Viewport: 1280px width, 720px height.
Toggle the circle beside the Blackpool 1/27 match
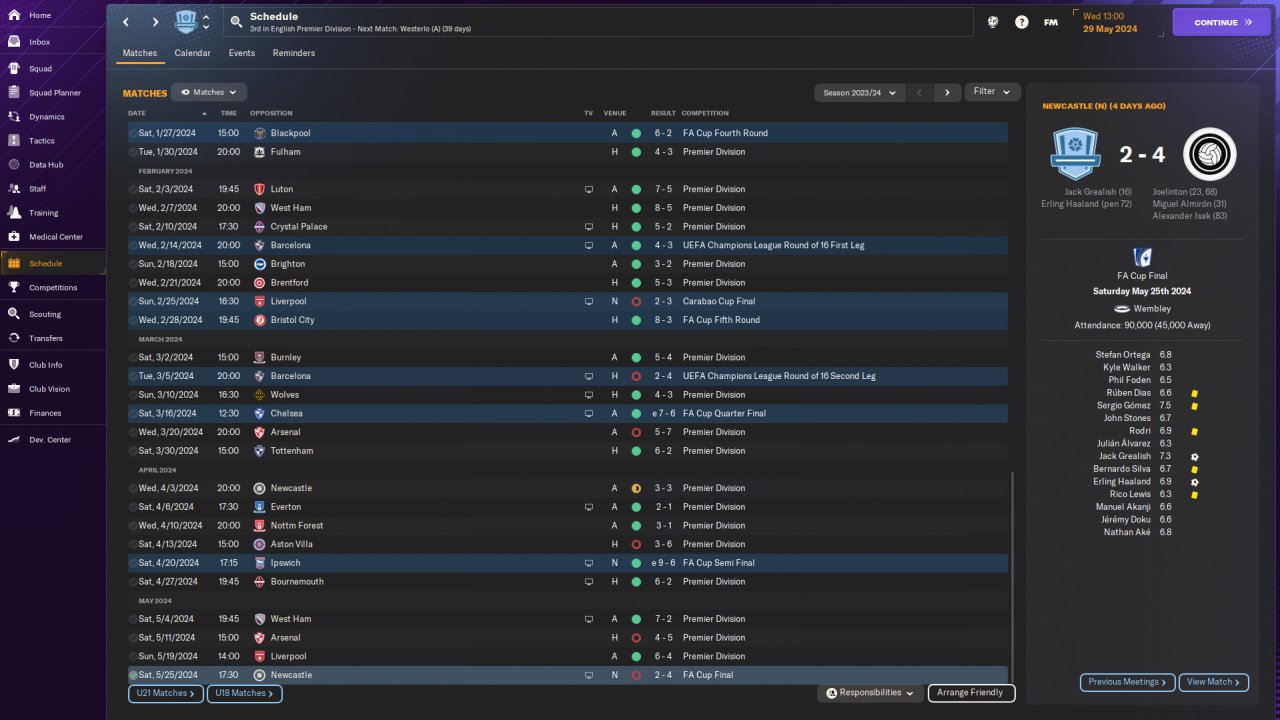tap(134, 133)
